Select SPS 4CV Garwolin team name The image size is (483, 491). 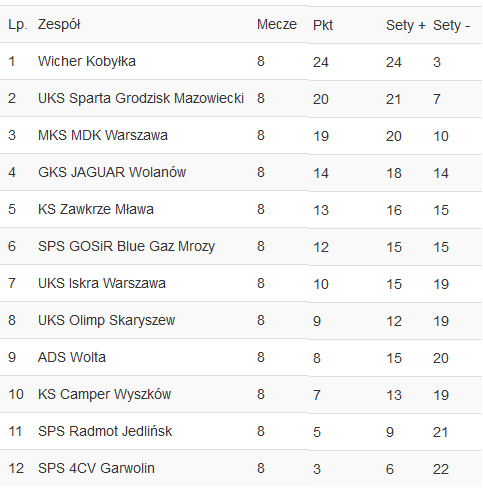(96, 468)
